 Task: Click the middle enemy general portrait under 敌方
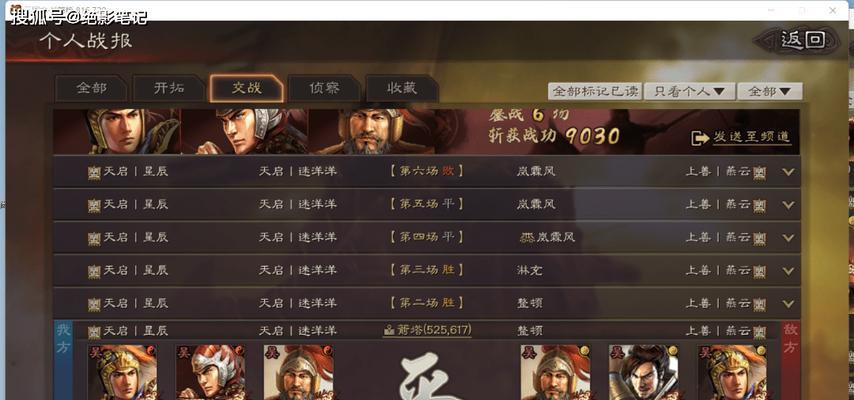tap(643, 372)
